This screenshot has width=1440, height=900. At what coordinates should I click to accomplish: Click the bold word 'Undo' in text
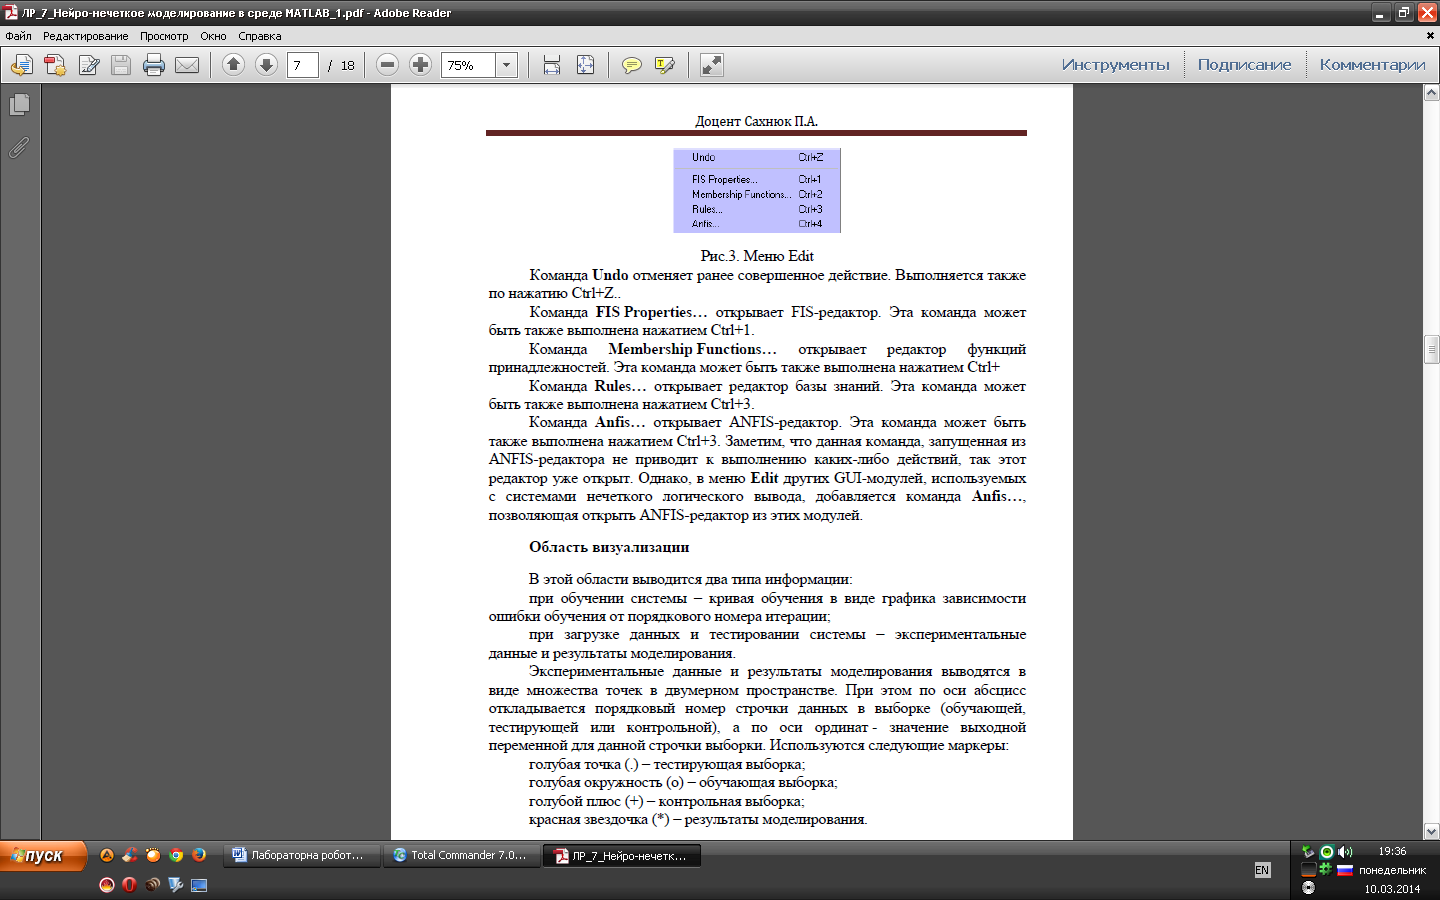click(610, 275)
